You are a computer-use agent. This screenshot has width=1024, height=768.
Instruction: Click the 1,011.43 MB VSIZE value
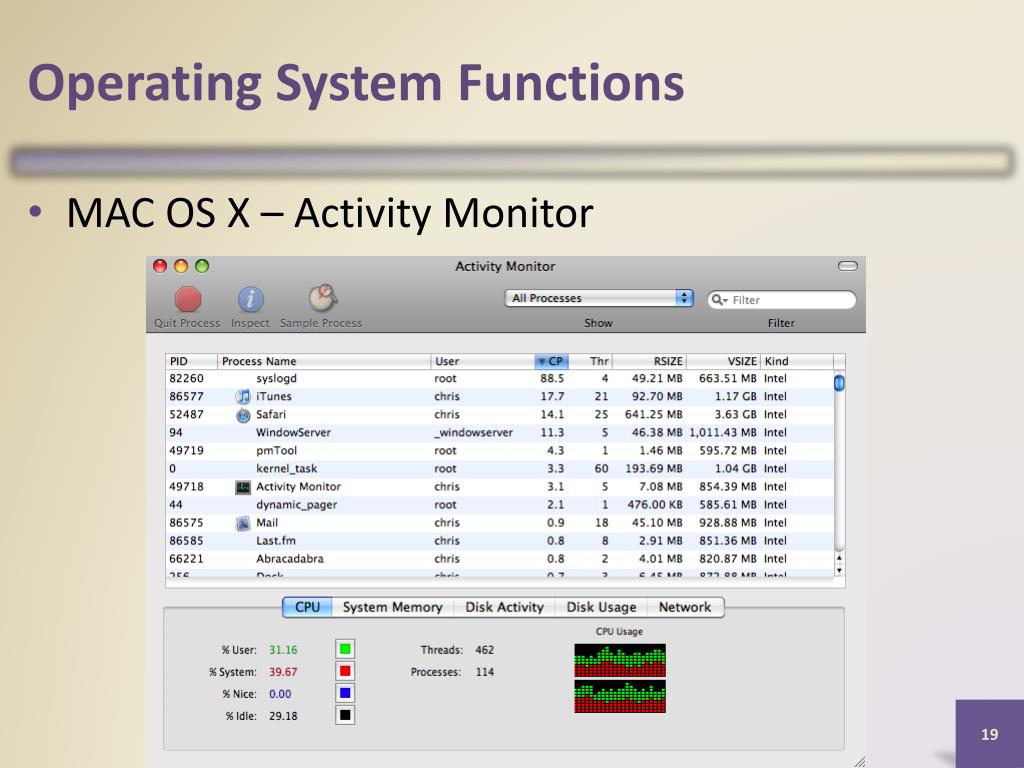(723, 432)
